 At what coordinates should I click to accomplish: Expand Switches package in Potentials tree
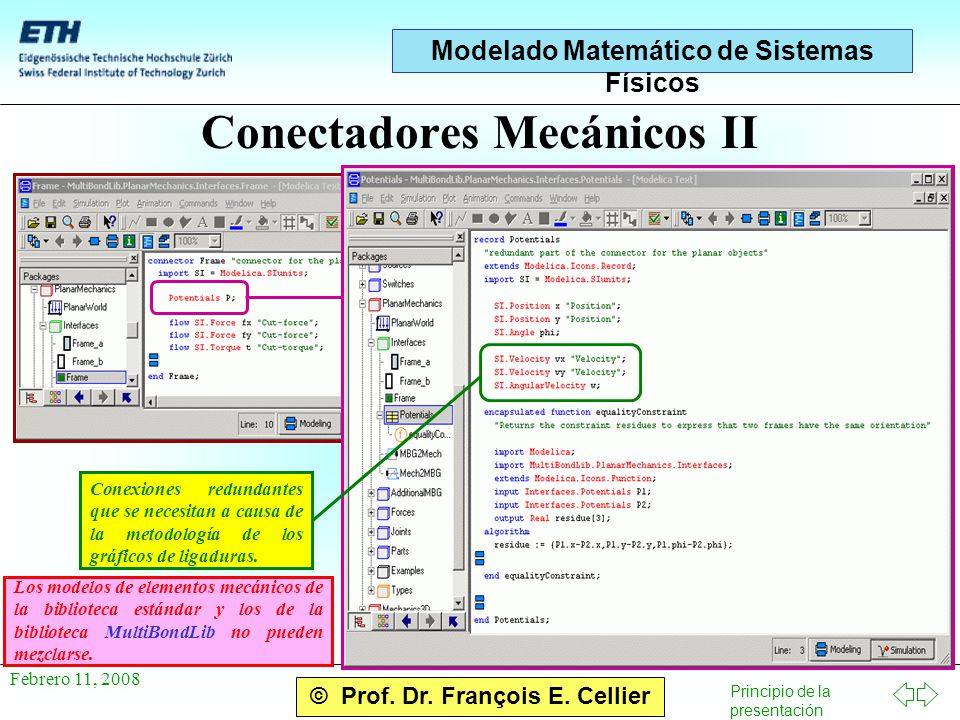click(362, 284)
